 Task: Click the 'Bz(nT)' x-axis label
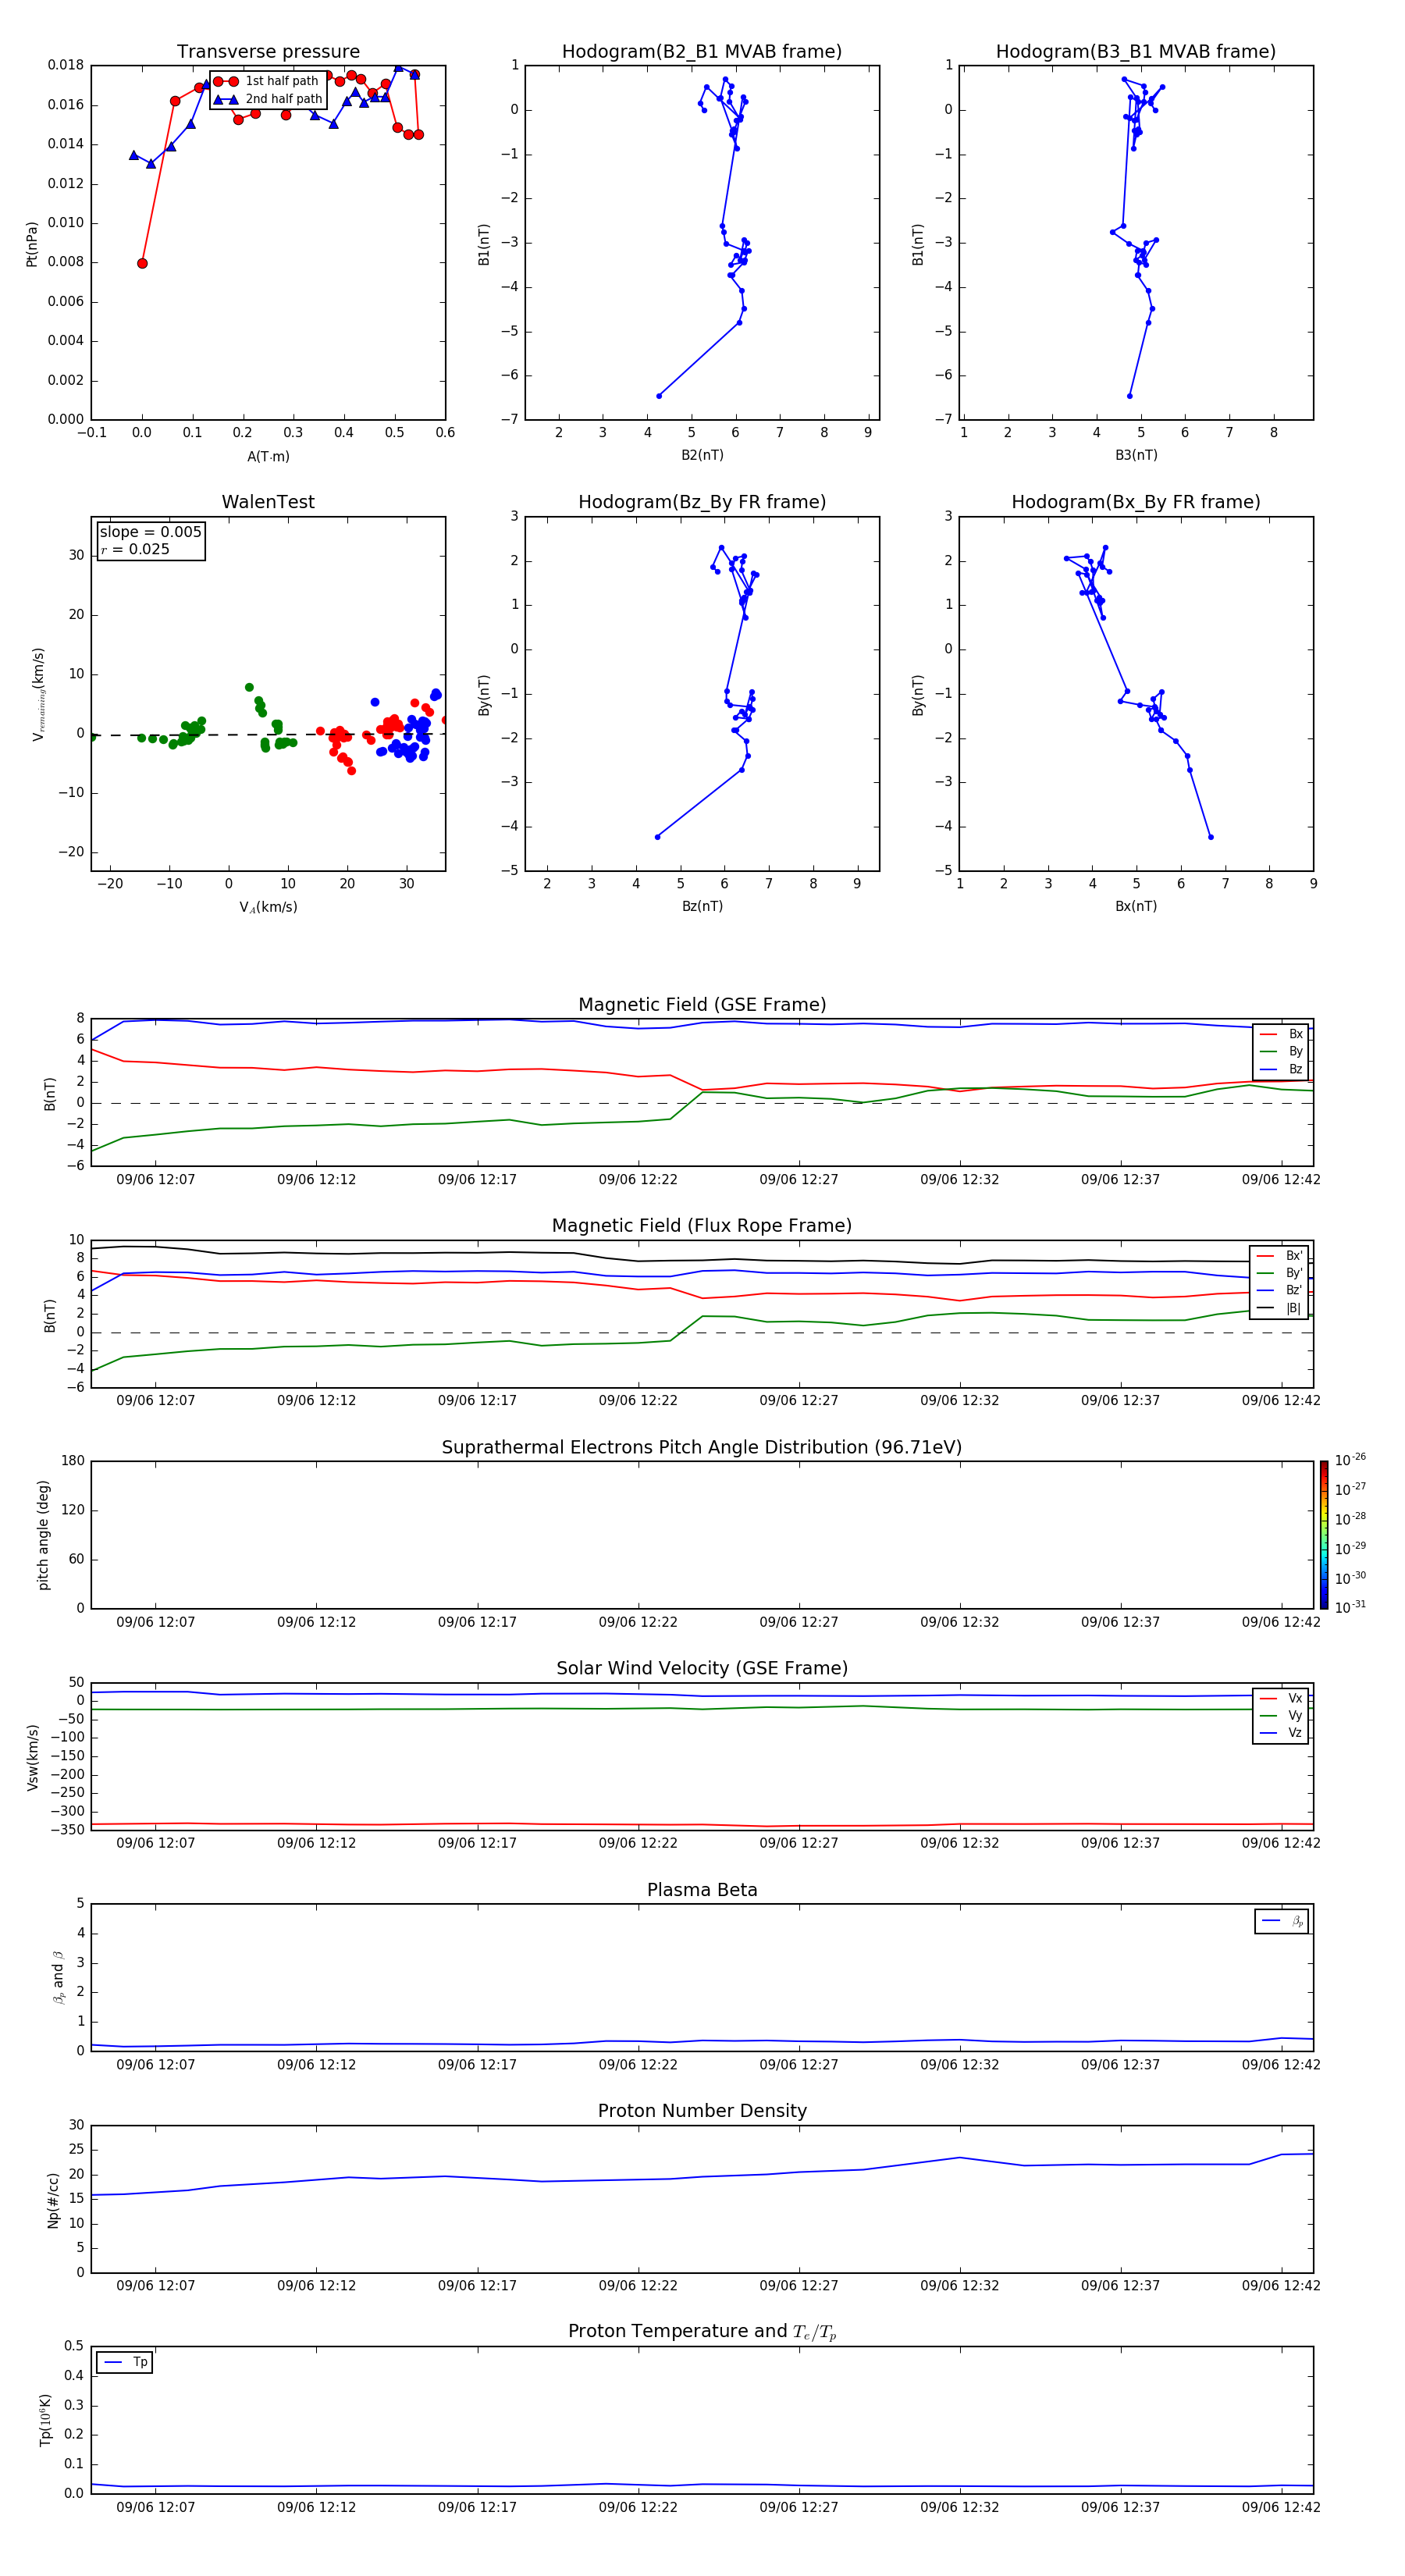pos(702,906)
